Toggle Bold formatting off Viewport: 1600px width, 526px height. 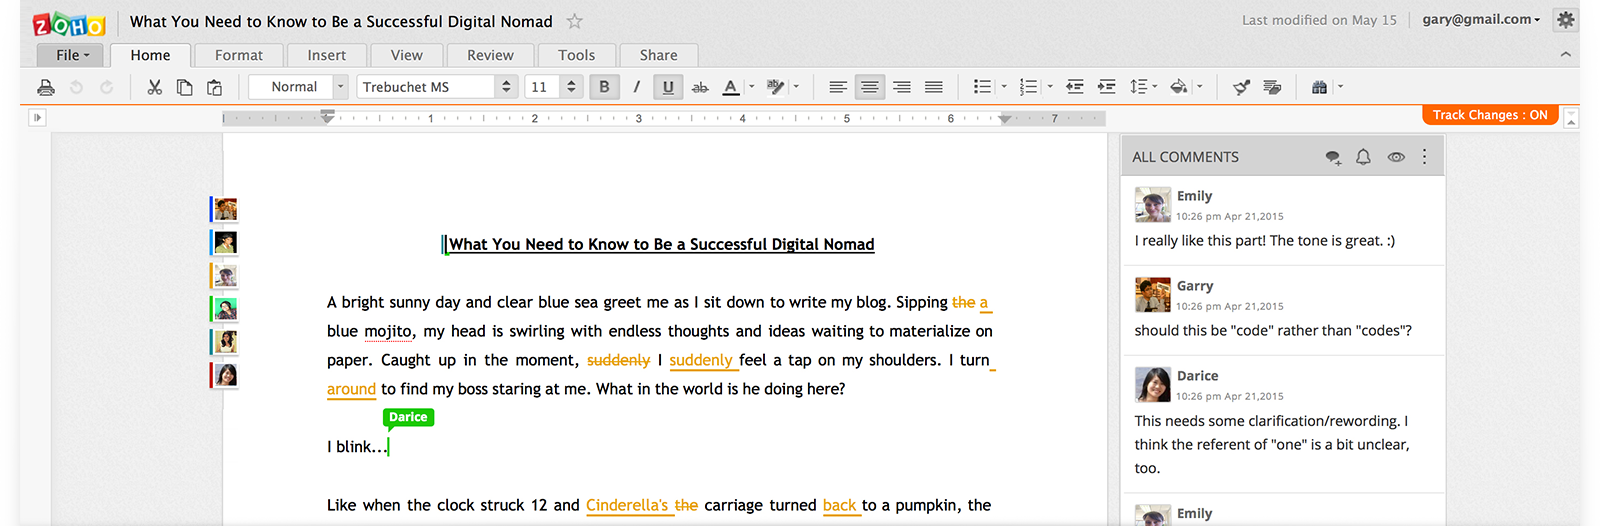click(604, 87)
